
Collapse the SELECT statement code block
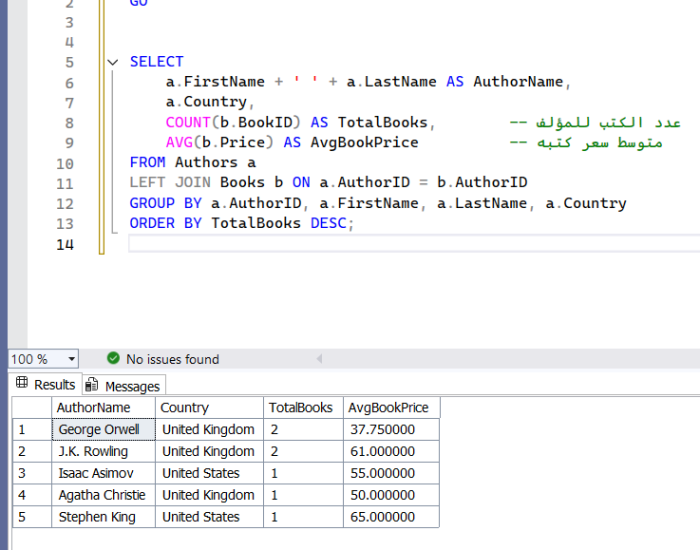[x=113, y=62]
